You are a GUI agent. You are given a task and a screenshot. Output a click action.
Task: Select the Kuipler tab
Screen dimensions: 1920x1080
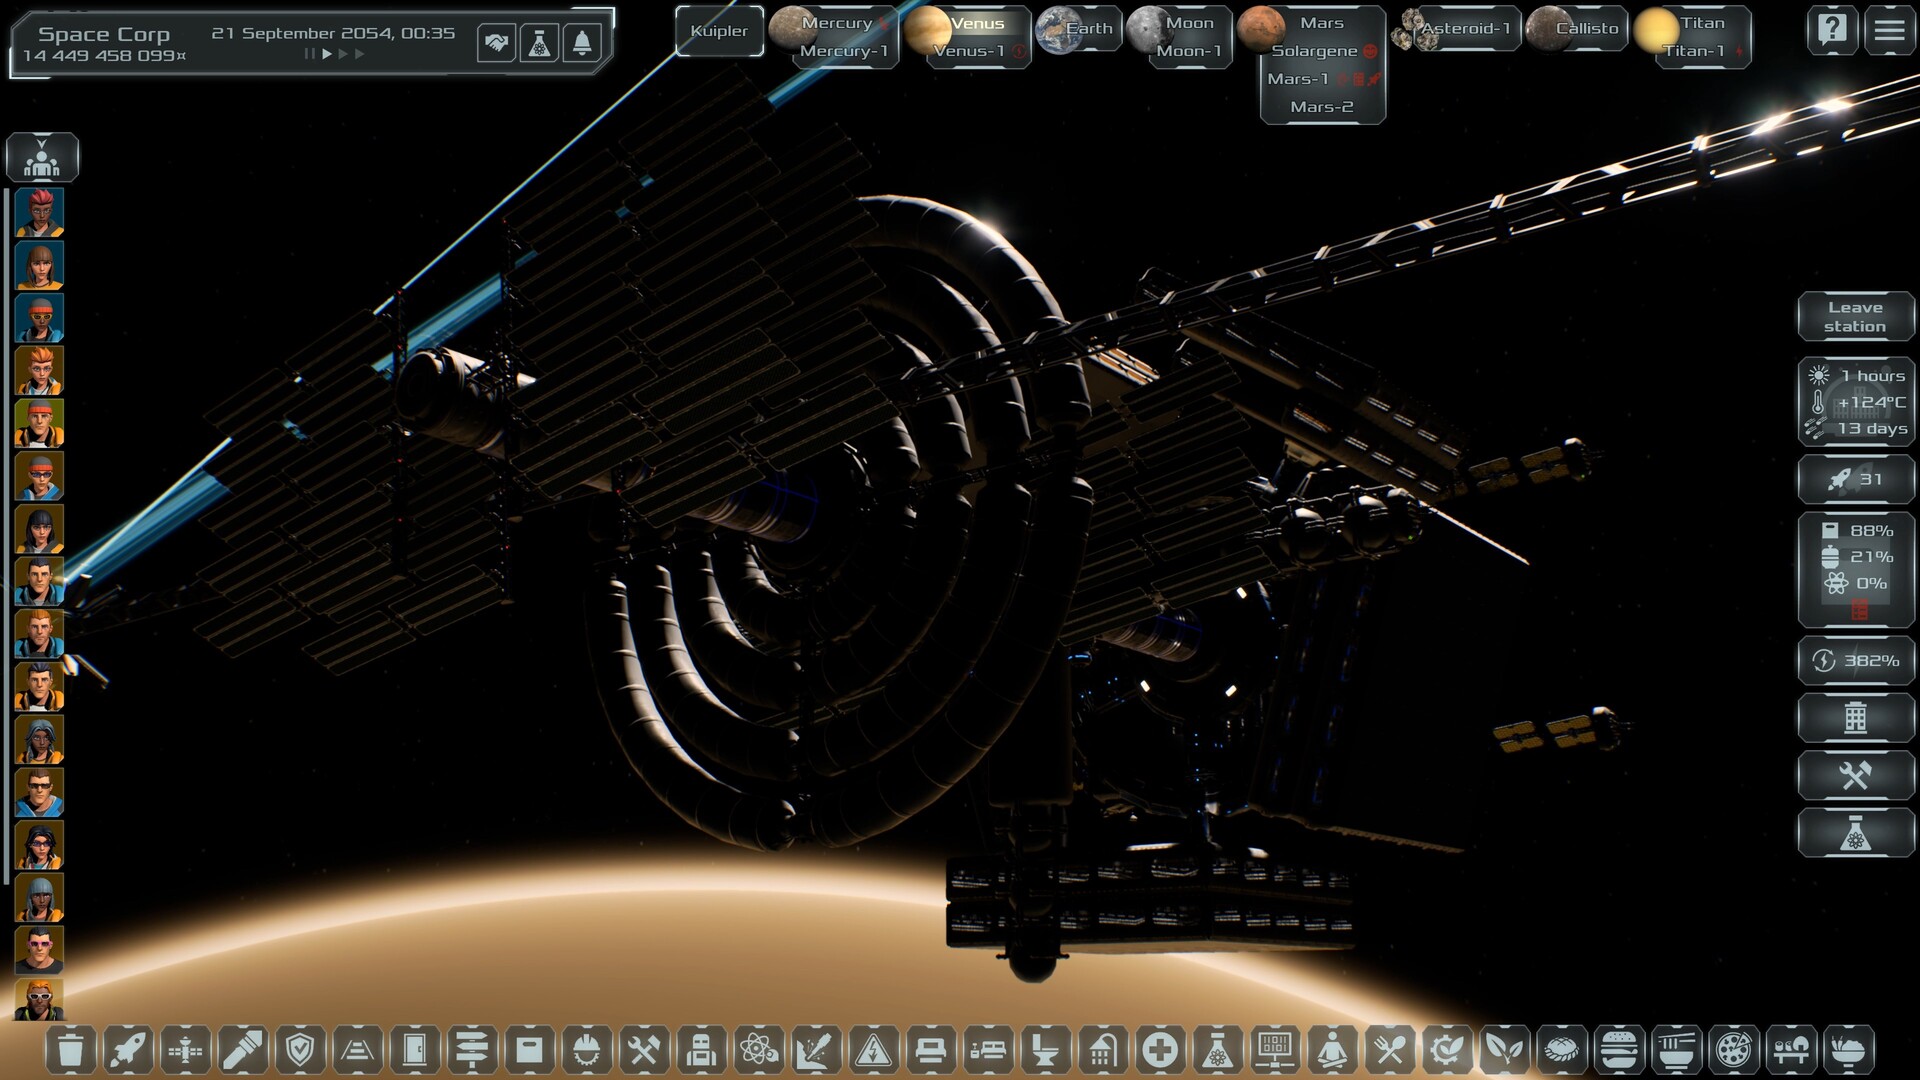[x=718, y=31]
